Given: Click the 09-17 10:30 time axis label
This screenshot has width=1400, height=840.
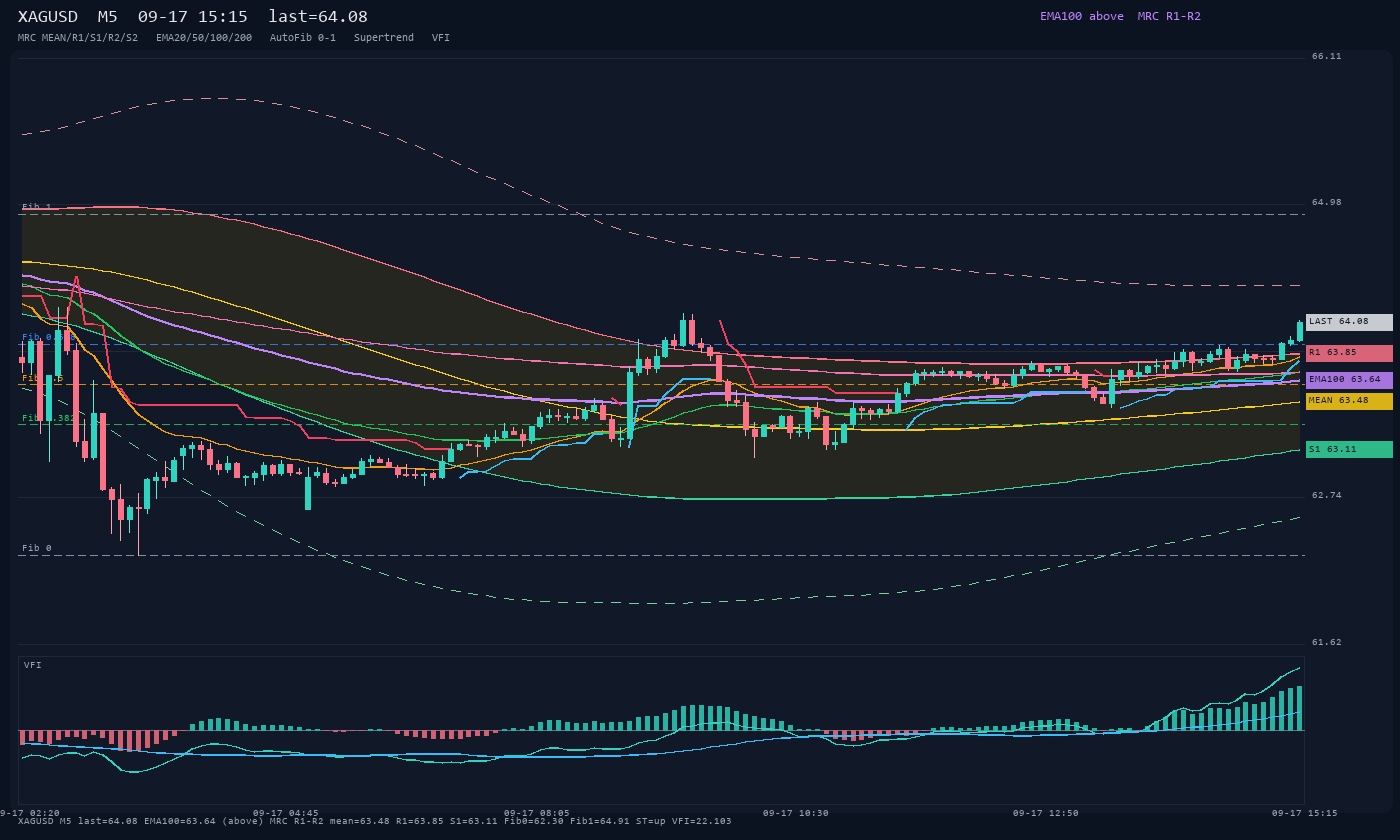Looking at the screenshot, I should click(796, 813).
